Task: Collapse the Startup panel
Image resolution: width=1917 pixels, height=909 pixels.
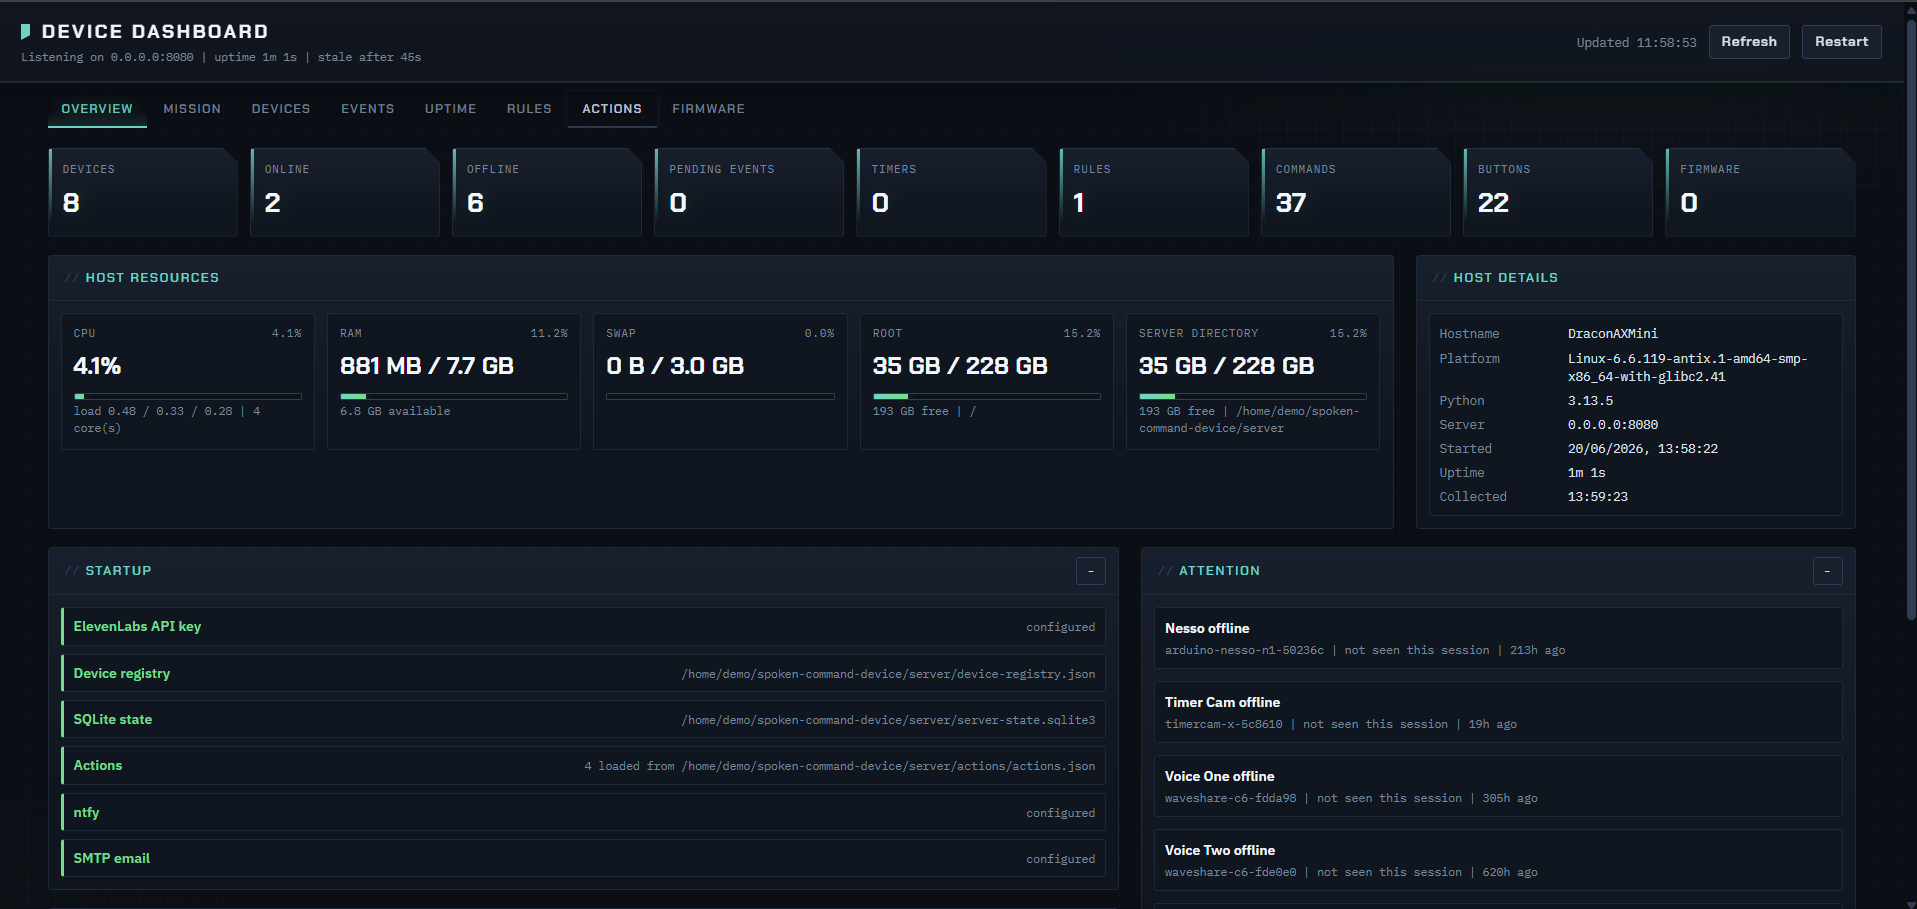Action: pos(1091,571)
